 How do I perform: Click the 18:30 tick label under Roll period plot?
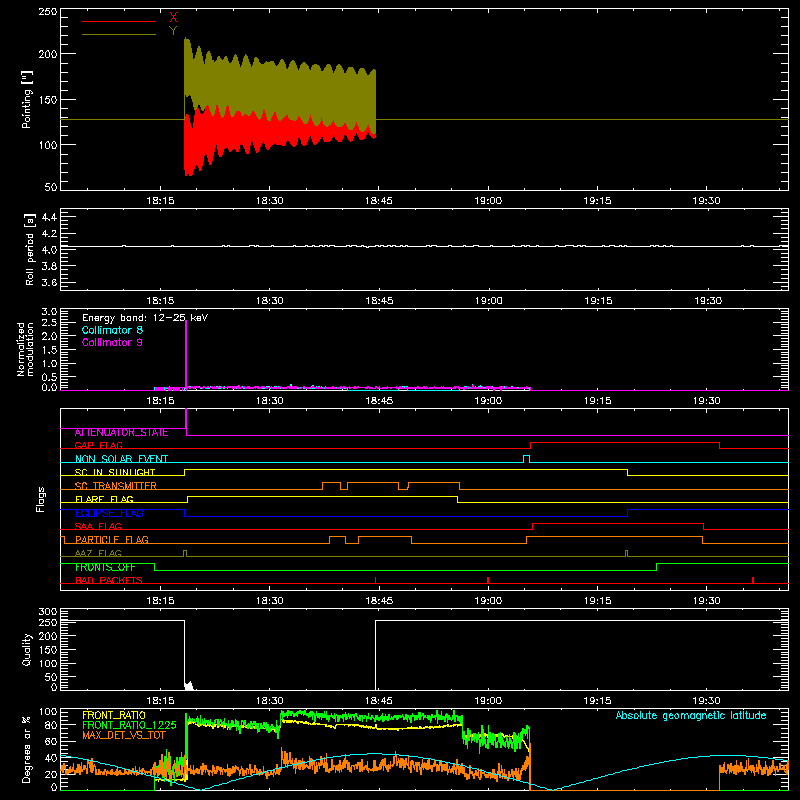pos(269,301)
